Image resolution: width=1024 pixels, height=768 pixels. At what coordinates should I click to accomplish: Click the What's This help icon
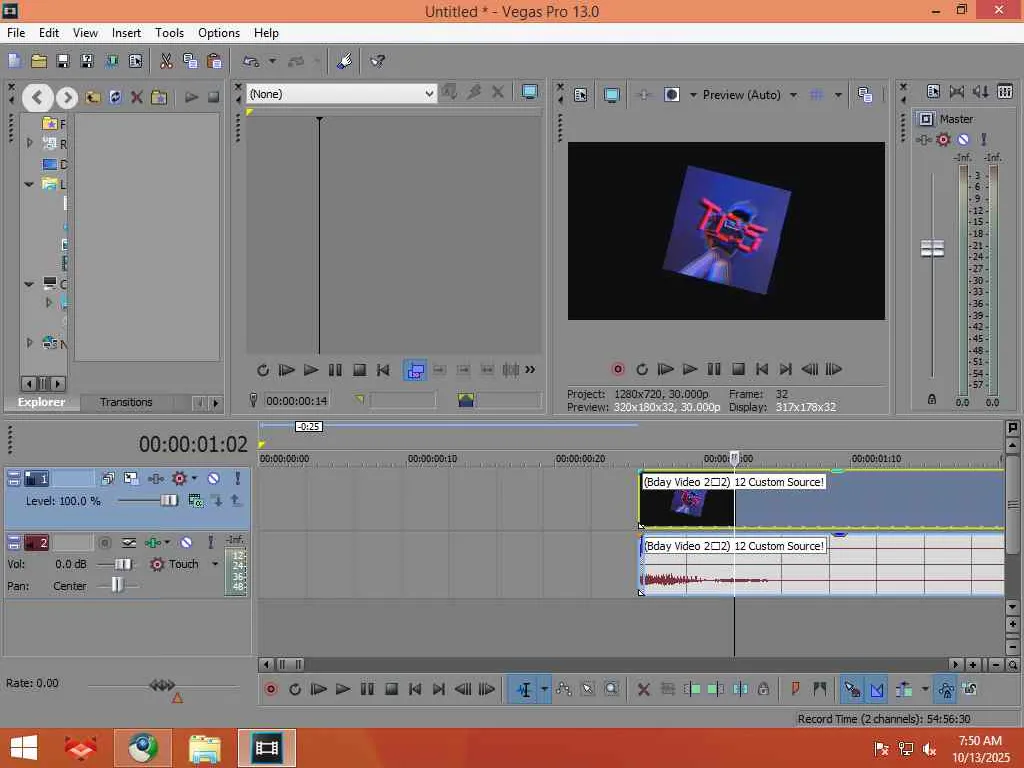point(377,61)
